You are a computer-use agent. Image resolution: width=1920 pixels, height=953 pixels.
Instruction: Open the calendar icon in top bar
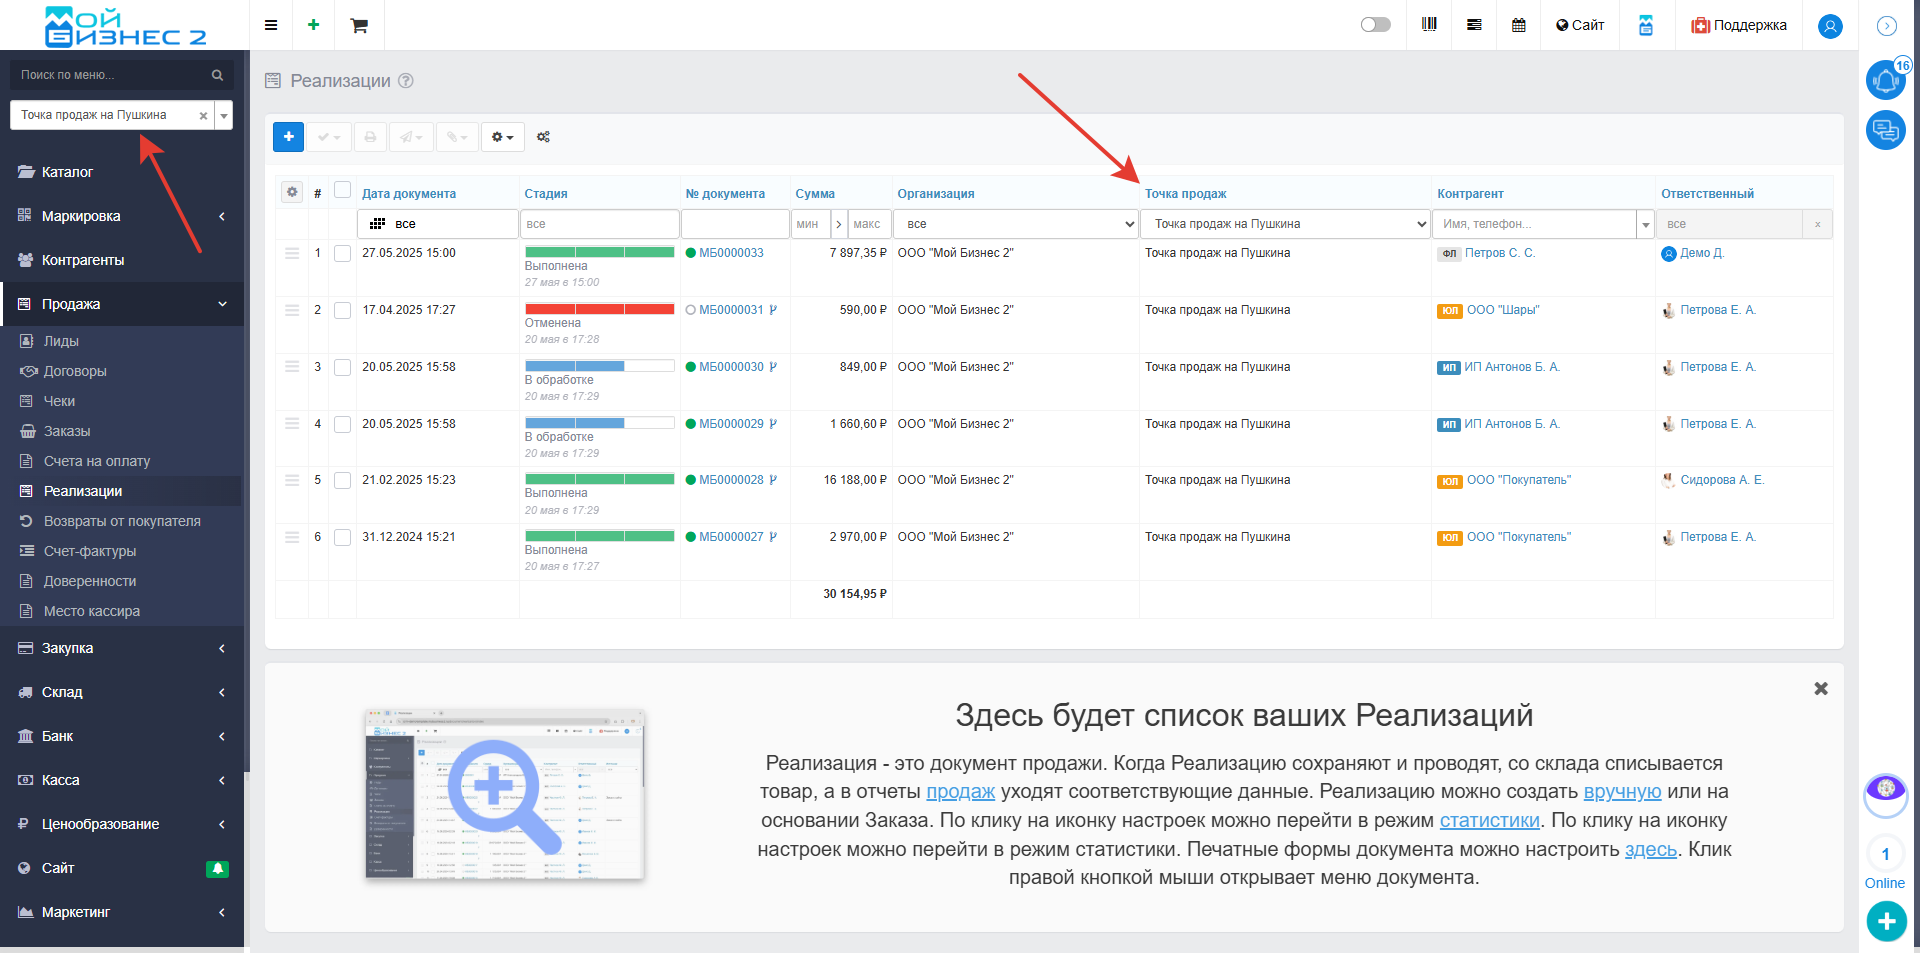pos(1518,26)
